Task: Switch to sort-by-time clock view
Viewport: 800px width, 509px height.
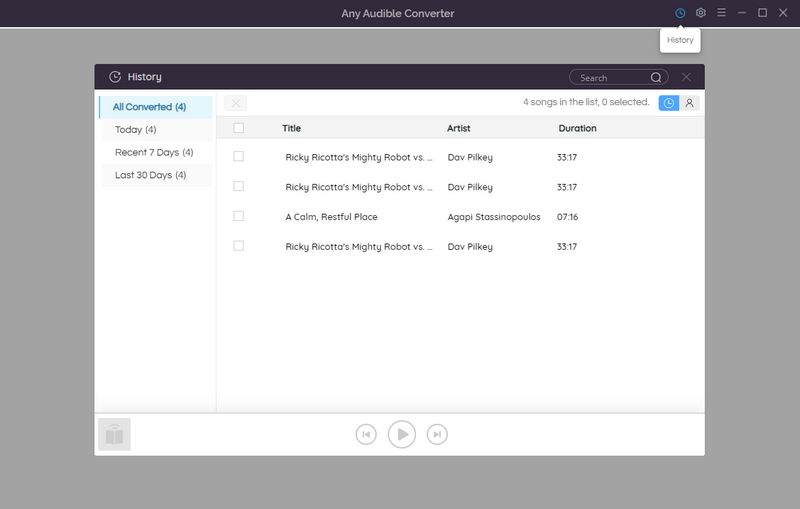Action: coord(668,103)
